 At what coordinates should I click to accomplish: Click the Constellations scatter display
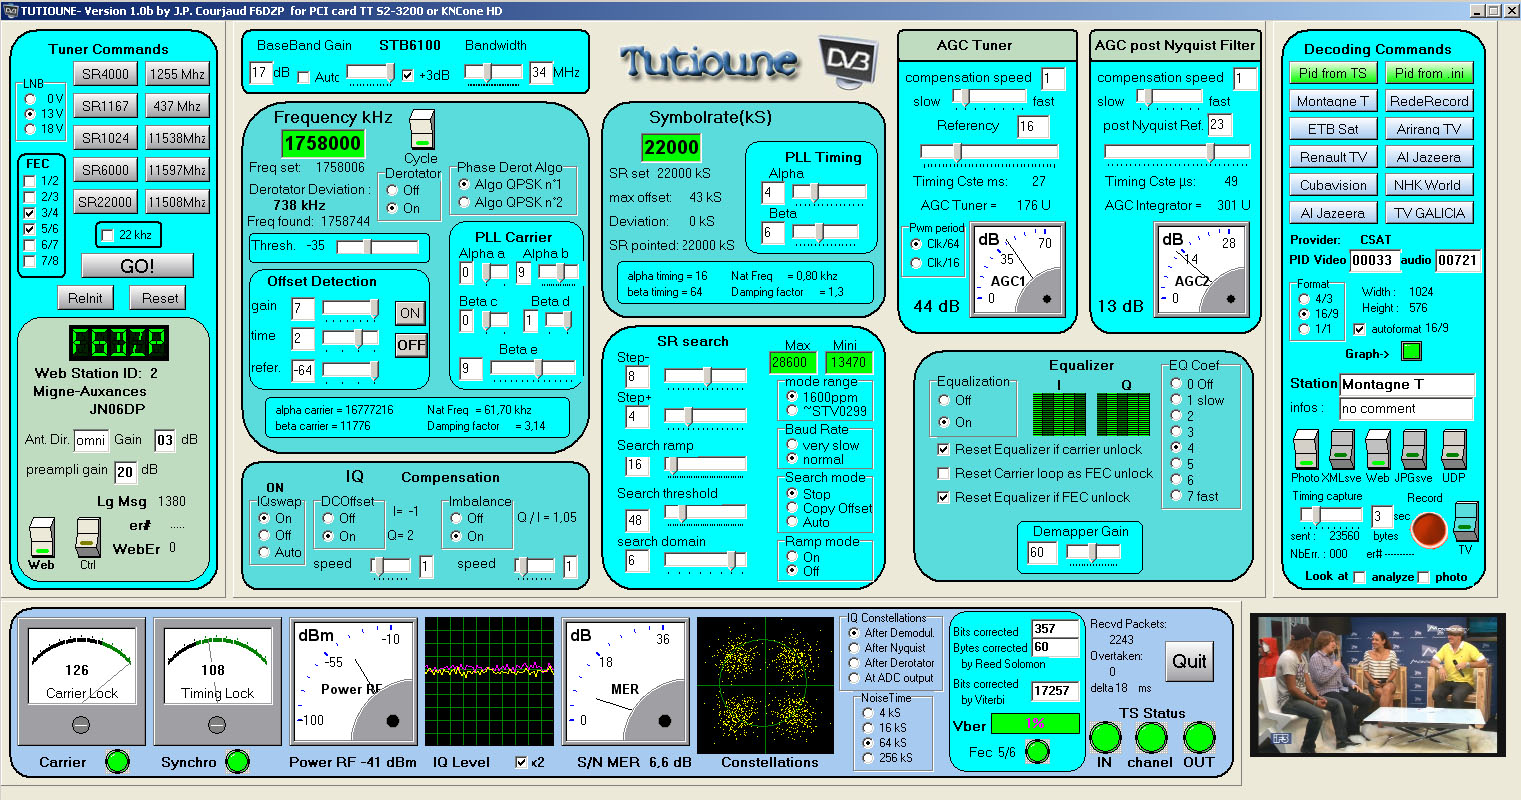click(765, 685)
